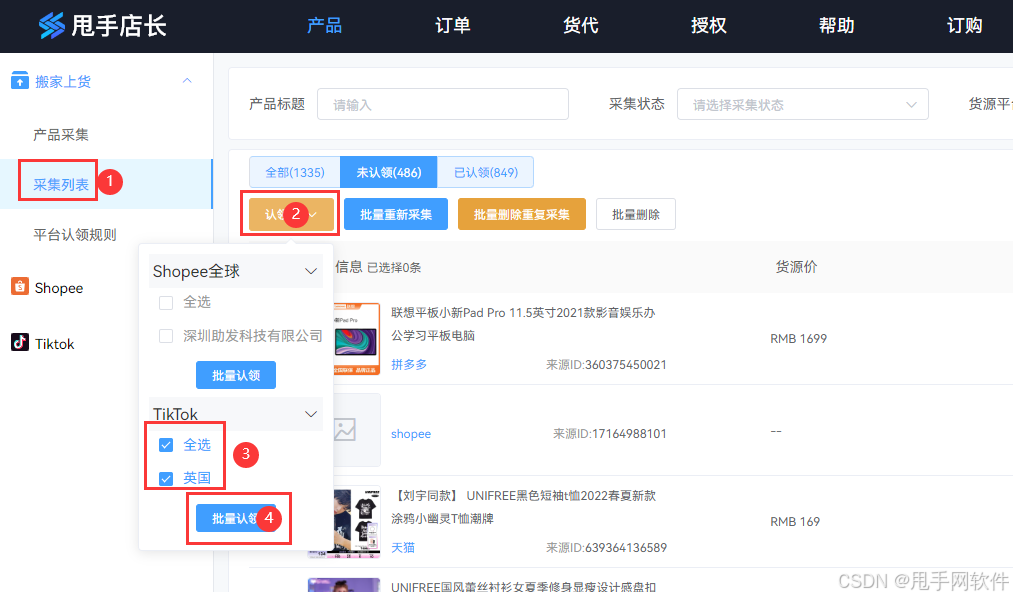The width and height of the screenshot is (1013, 599).
Task: Open the 产品 top menu
Action: [324, 25]
